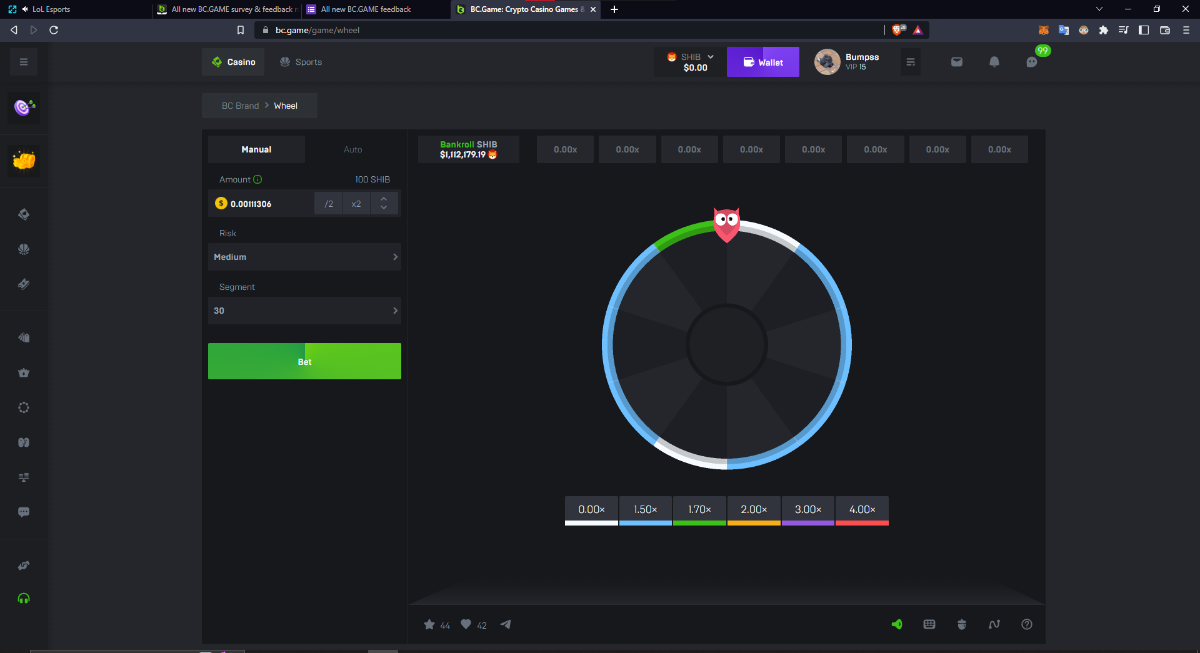
Task: Like the game with heart icon
Action: point(466,625)
